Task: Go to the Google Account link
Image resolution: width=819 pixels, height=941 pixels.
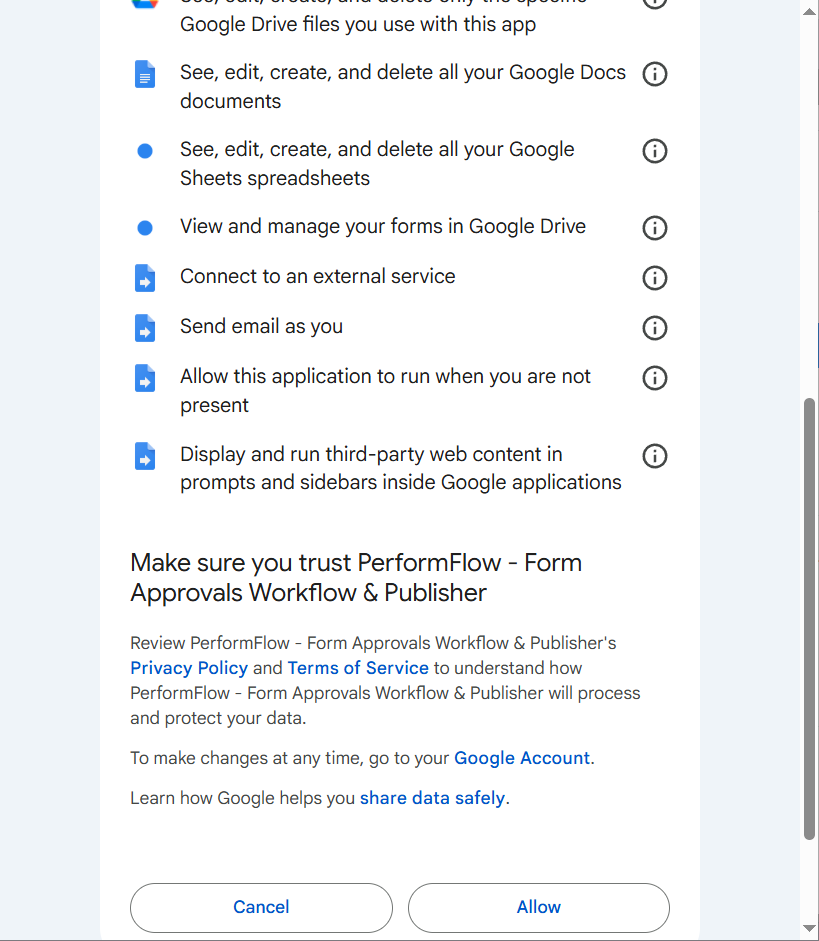Action: point(522,758)
